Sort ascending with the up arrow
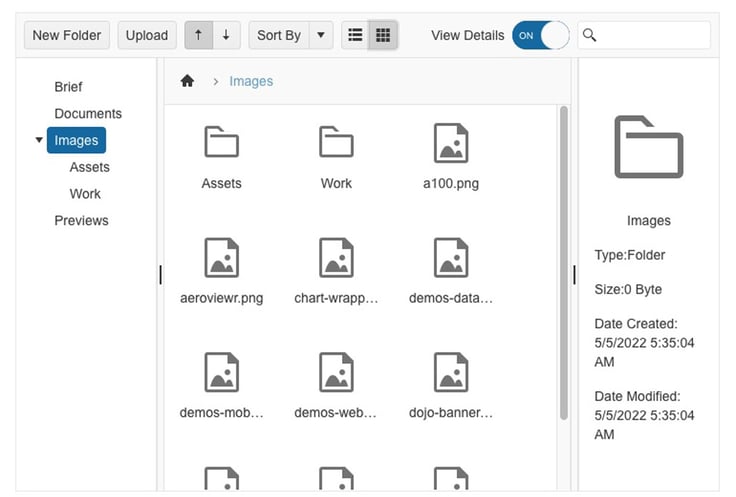The image size is (736, 497). (199, 35)
